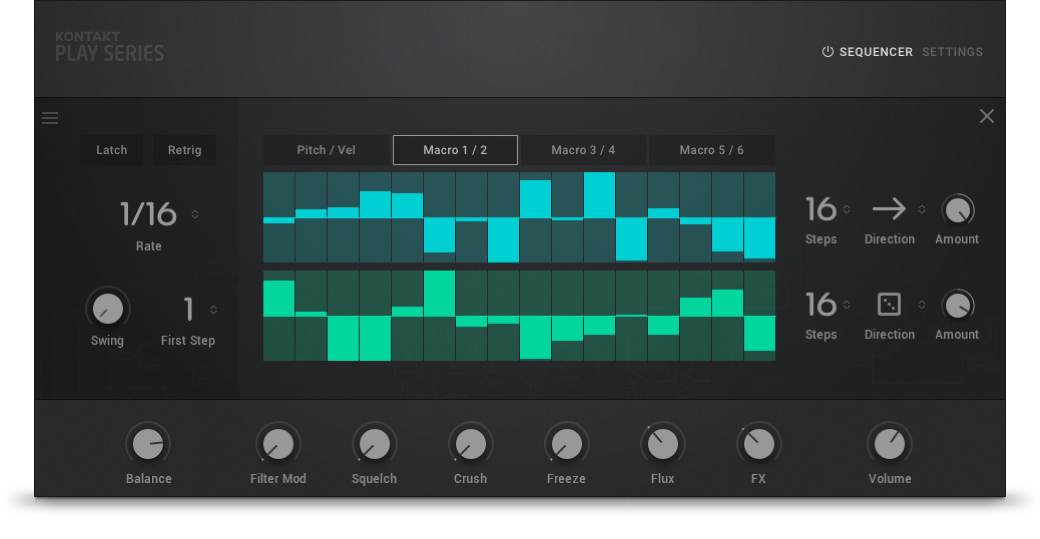Click the Freeze knob
The height and width of the screenshot is (539, 1040).
(566, 444)
